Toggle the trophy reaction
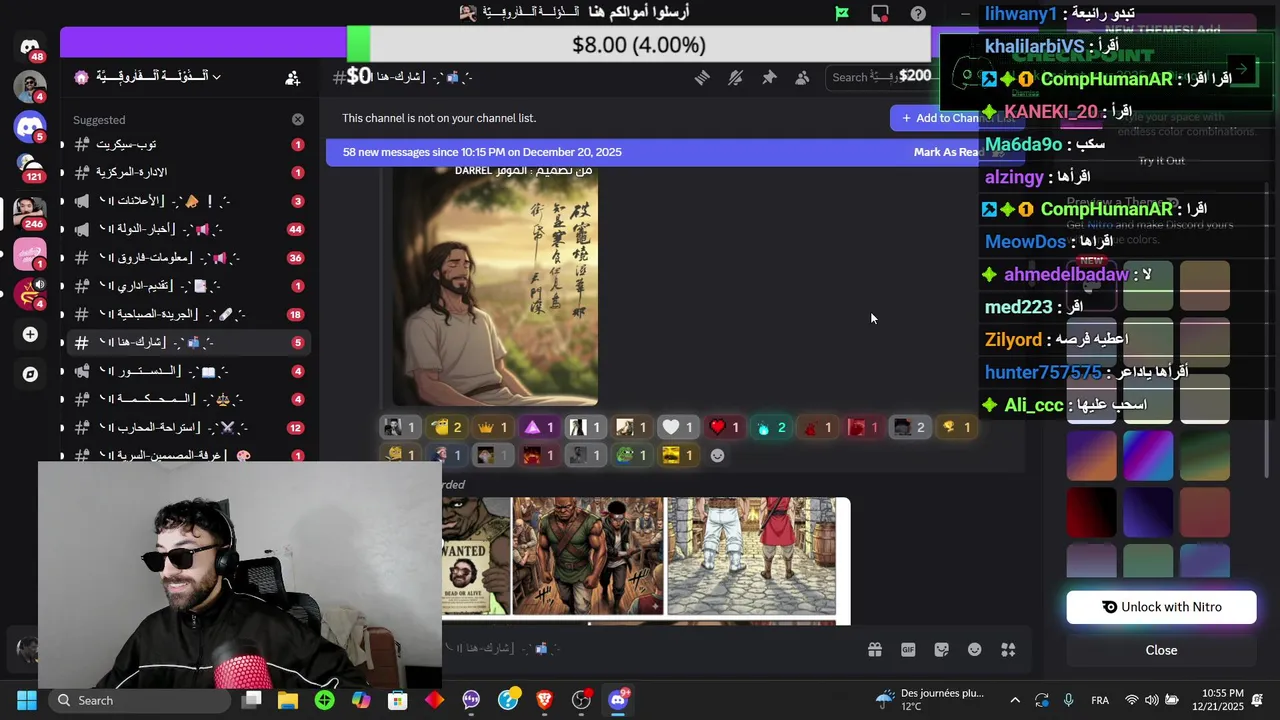The width and height of the screenshot is (1280, 720). 956,427
